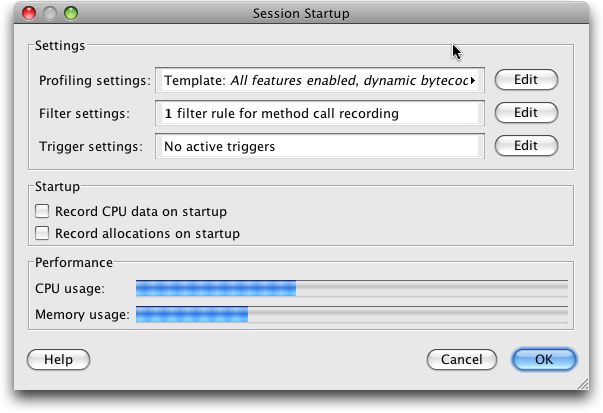Click the yellow minimize window button

49,14
